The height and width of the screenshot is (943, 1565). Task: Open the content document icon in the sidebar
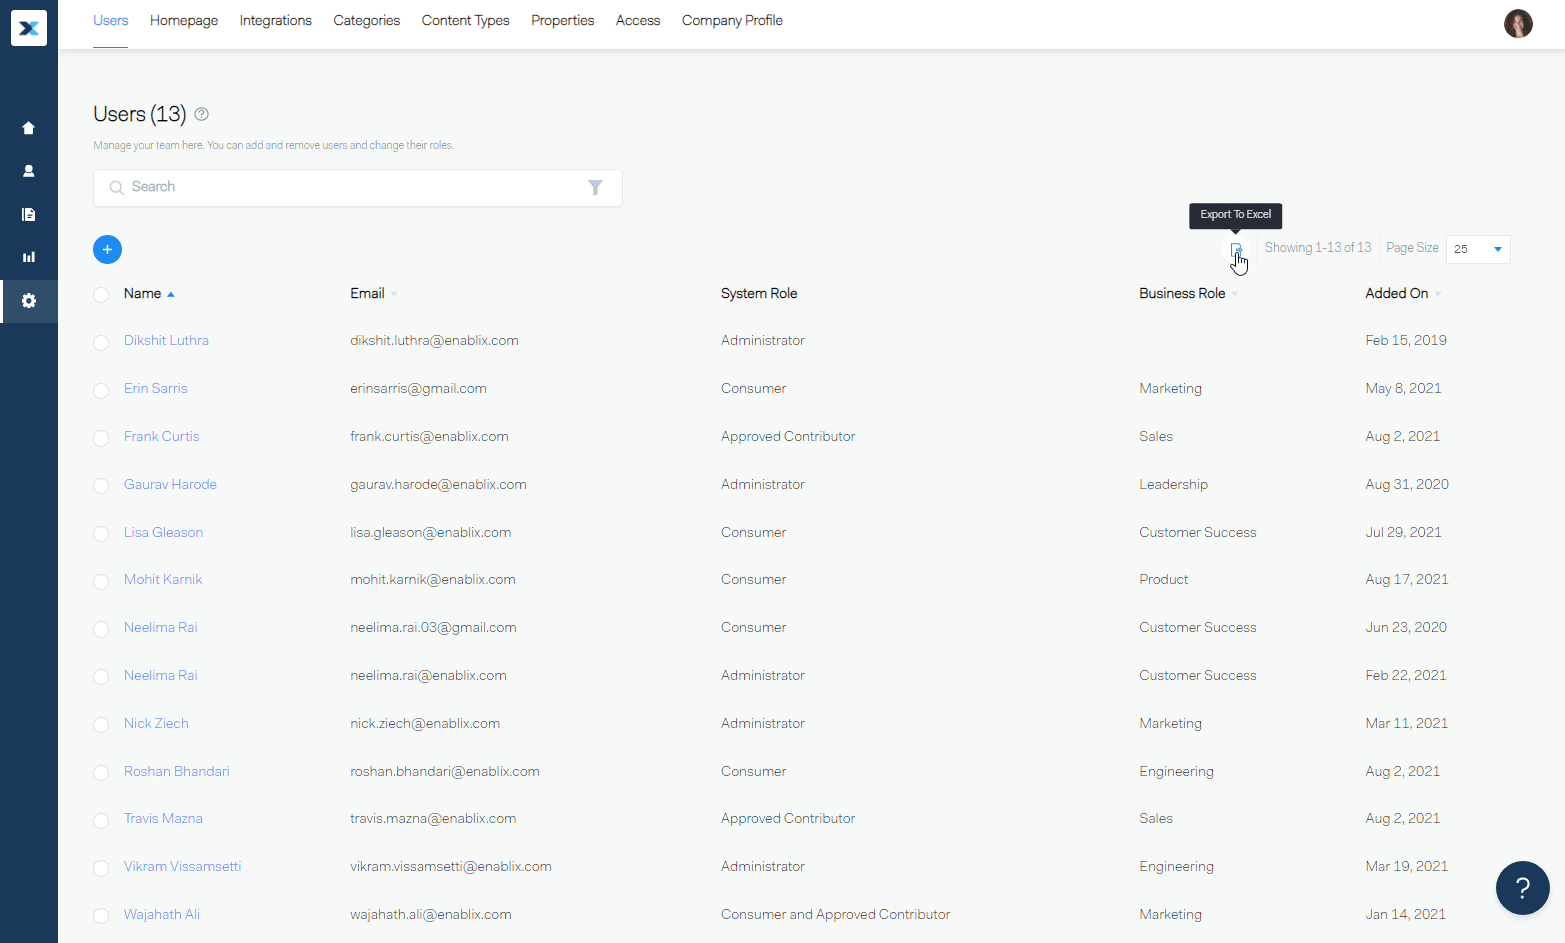pyautogui.click(x=28, y=214)
